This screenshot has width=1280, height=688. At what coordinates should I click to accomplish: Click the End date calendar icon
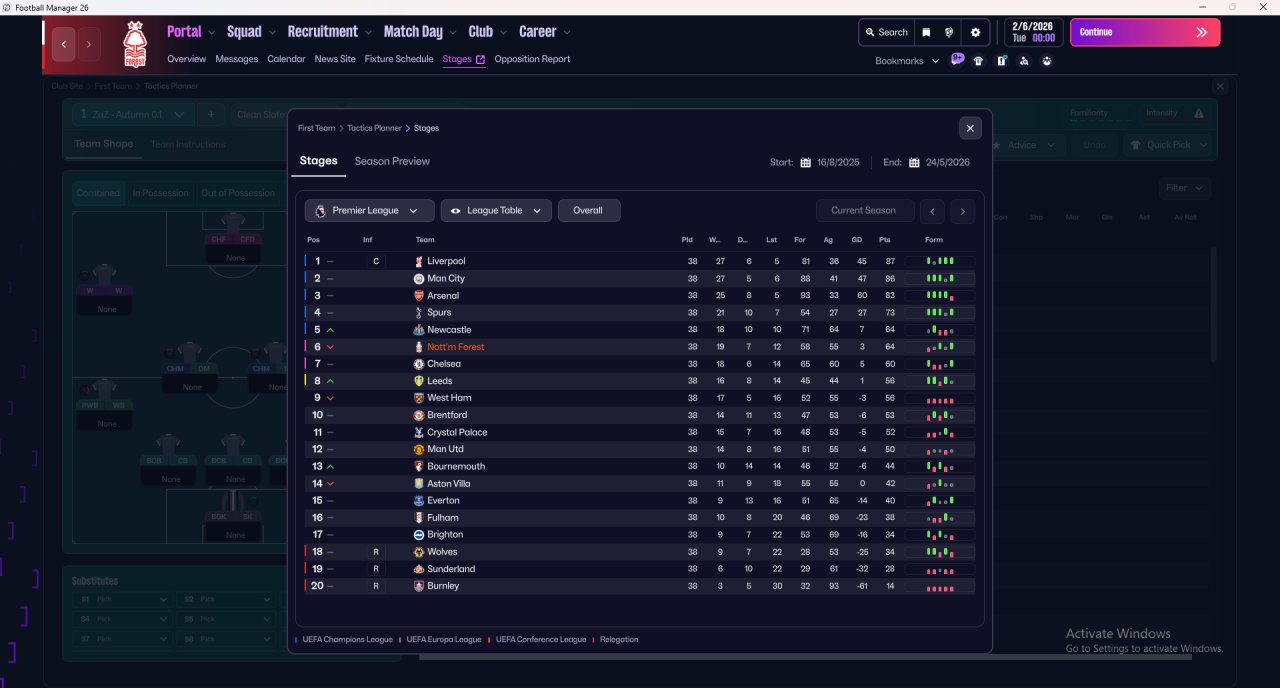click(x=914, y=162)
